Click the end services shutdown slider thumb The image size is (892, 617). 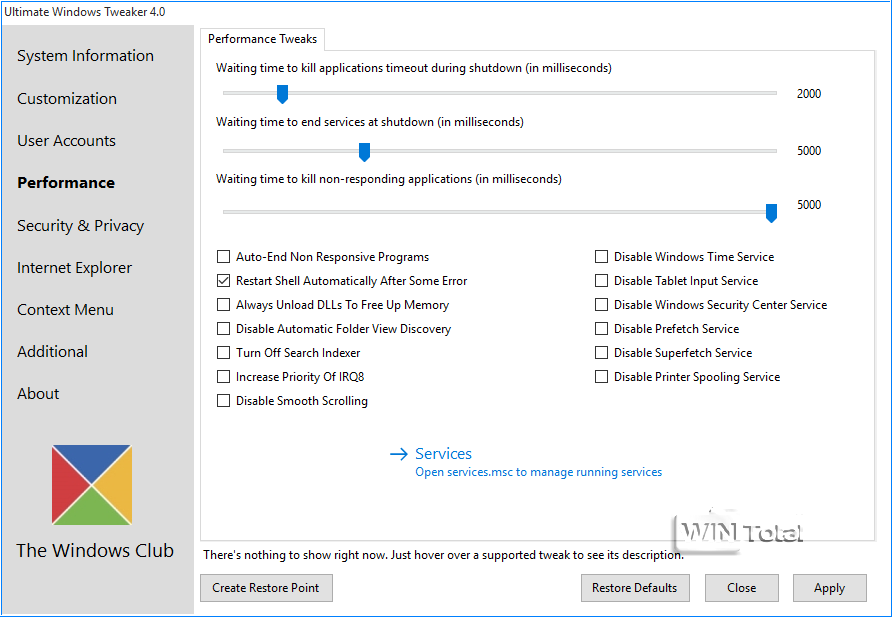pyautogui.click(x=364, y=151)
